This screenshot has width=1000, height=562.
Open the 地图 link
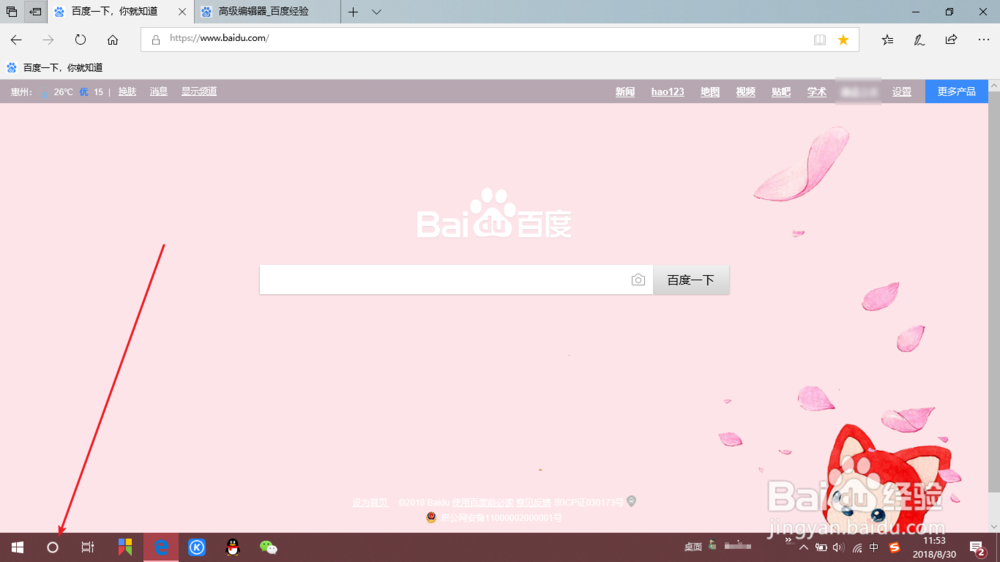tap(710, 92)
